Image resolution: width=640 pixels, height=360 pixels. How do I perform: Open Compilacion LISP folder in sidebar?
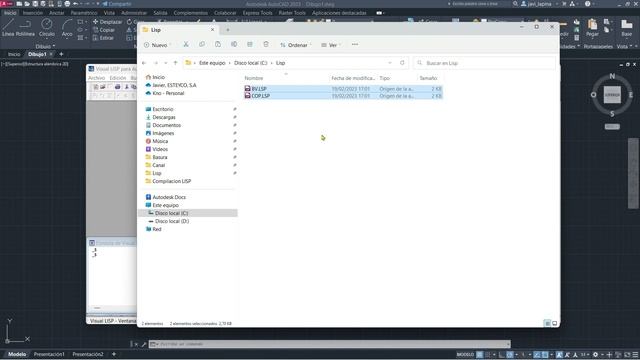[171, 181]
